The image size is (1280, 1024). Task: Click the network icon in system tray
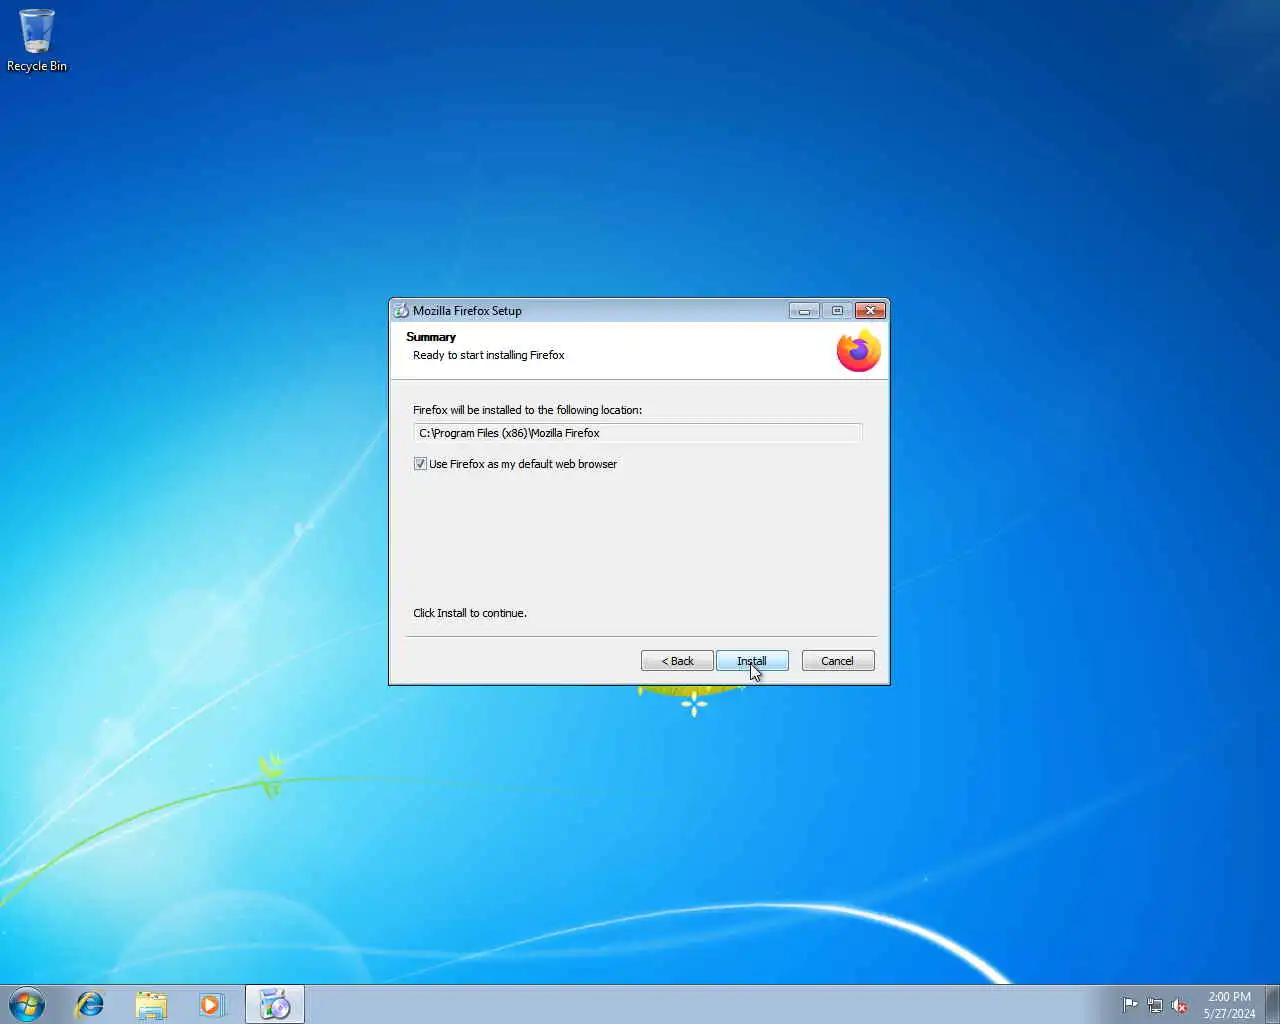[1155, 1005]
